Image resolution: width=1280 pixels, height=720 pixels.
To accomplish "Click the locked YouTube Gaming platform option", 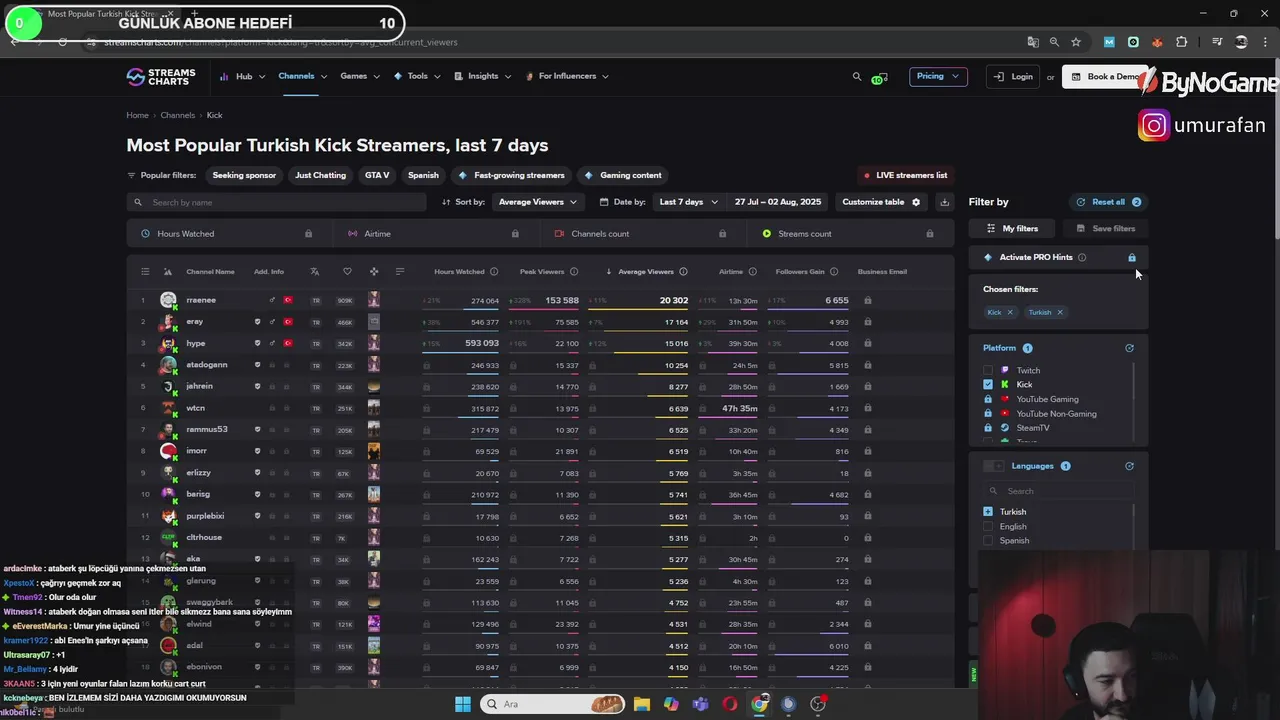I will [1038, 399].
